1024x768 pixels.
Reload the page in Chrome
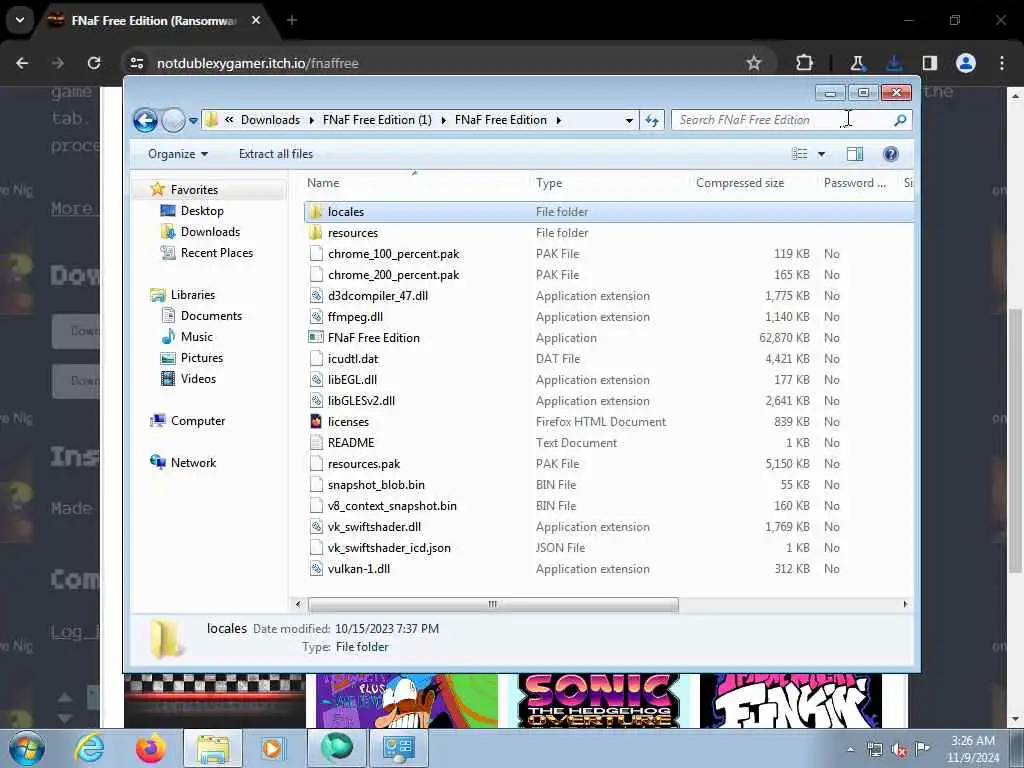(x=94, y=63)
